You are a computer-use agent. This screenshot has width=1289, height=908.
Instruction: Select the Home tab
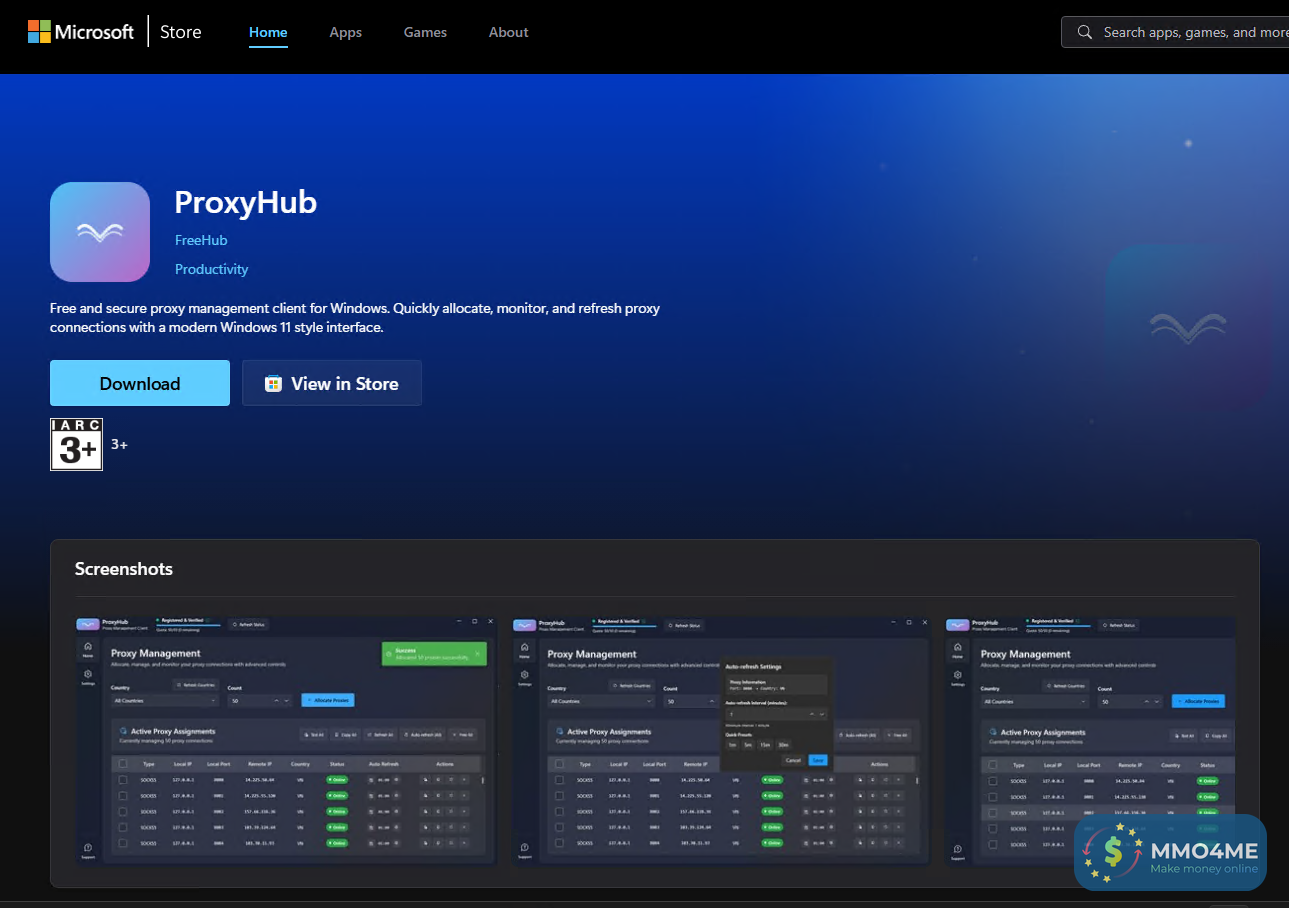pos(268,32)
